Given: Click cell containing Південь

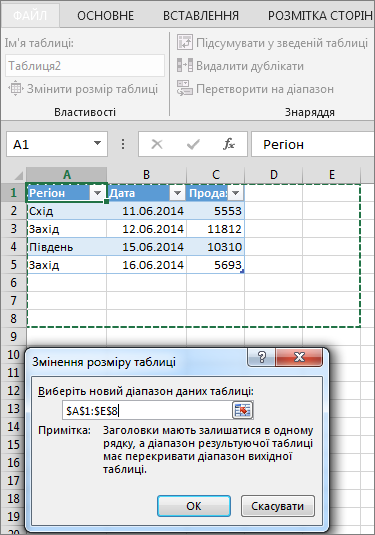Looking at the screenshot, I should (x=67, y=247).
